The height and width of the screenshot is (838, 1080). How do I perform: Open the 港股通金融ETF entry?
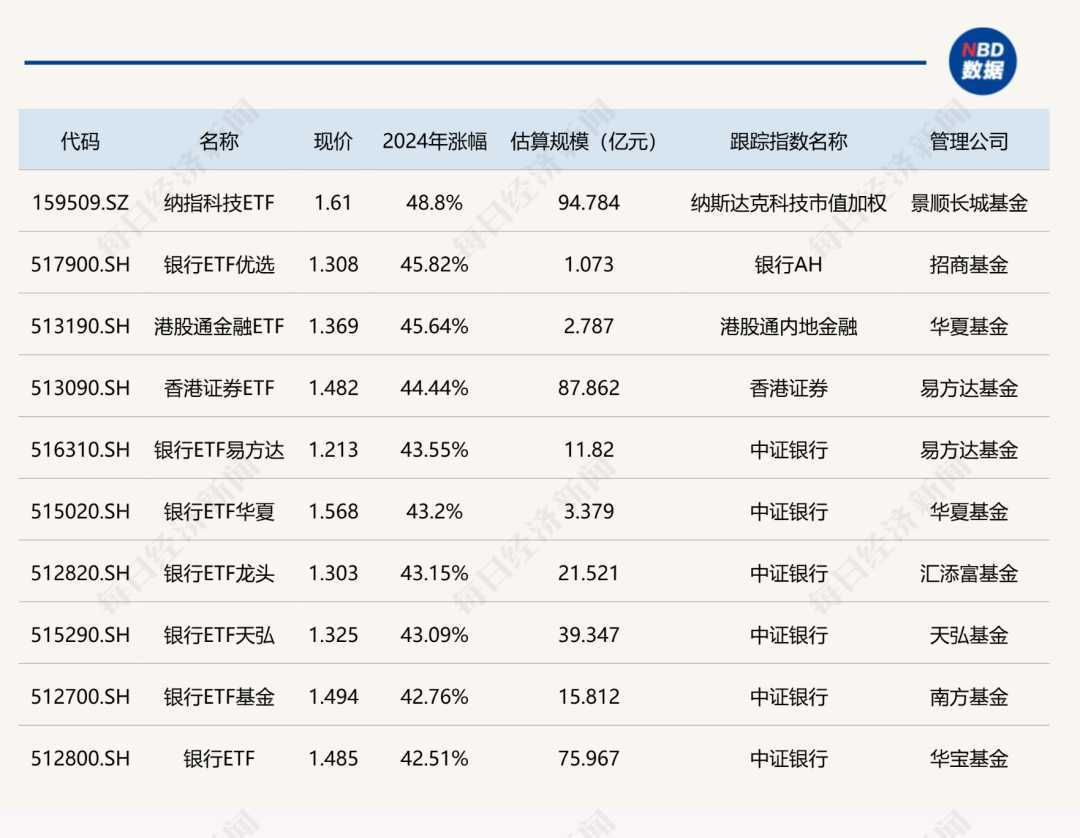(219, 326)
